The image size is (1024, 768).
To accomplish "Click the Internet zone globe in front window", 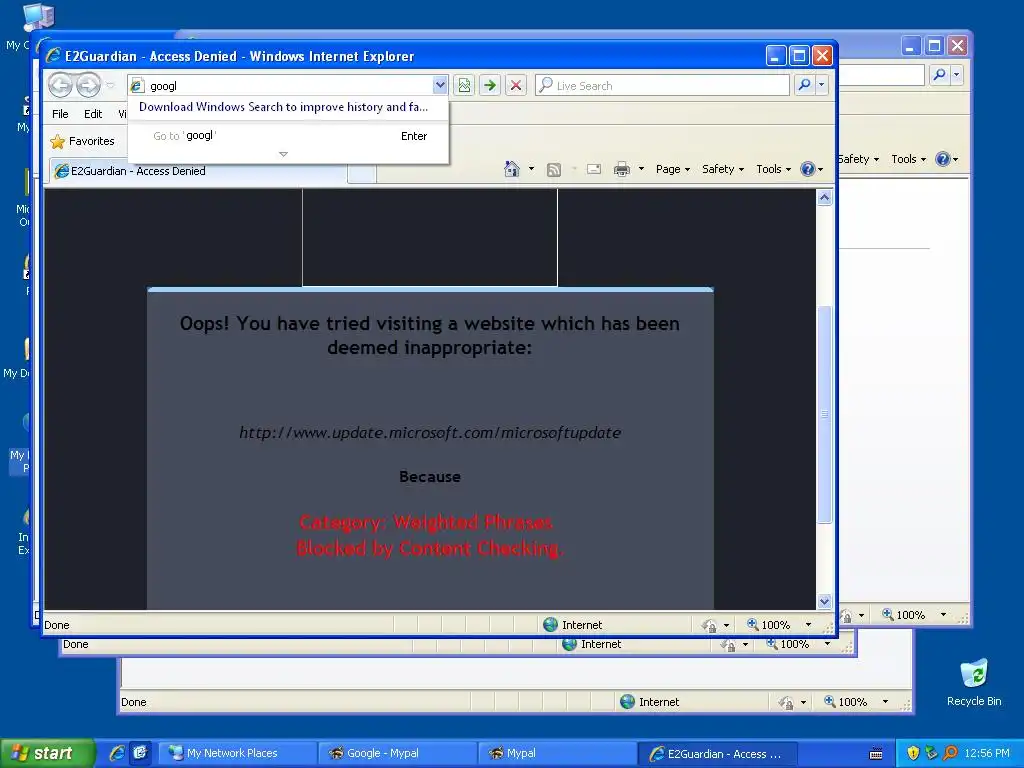I will tap(551, 624).
